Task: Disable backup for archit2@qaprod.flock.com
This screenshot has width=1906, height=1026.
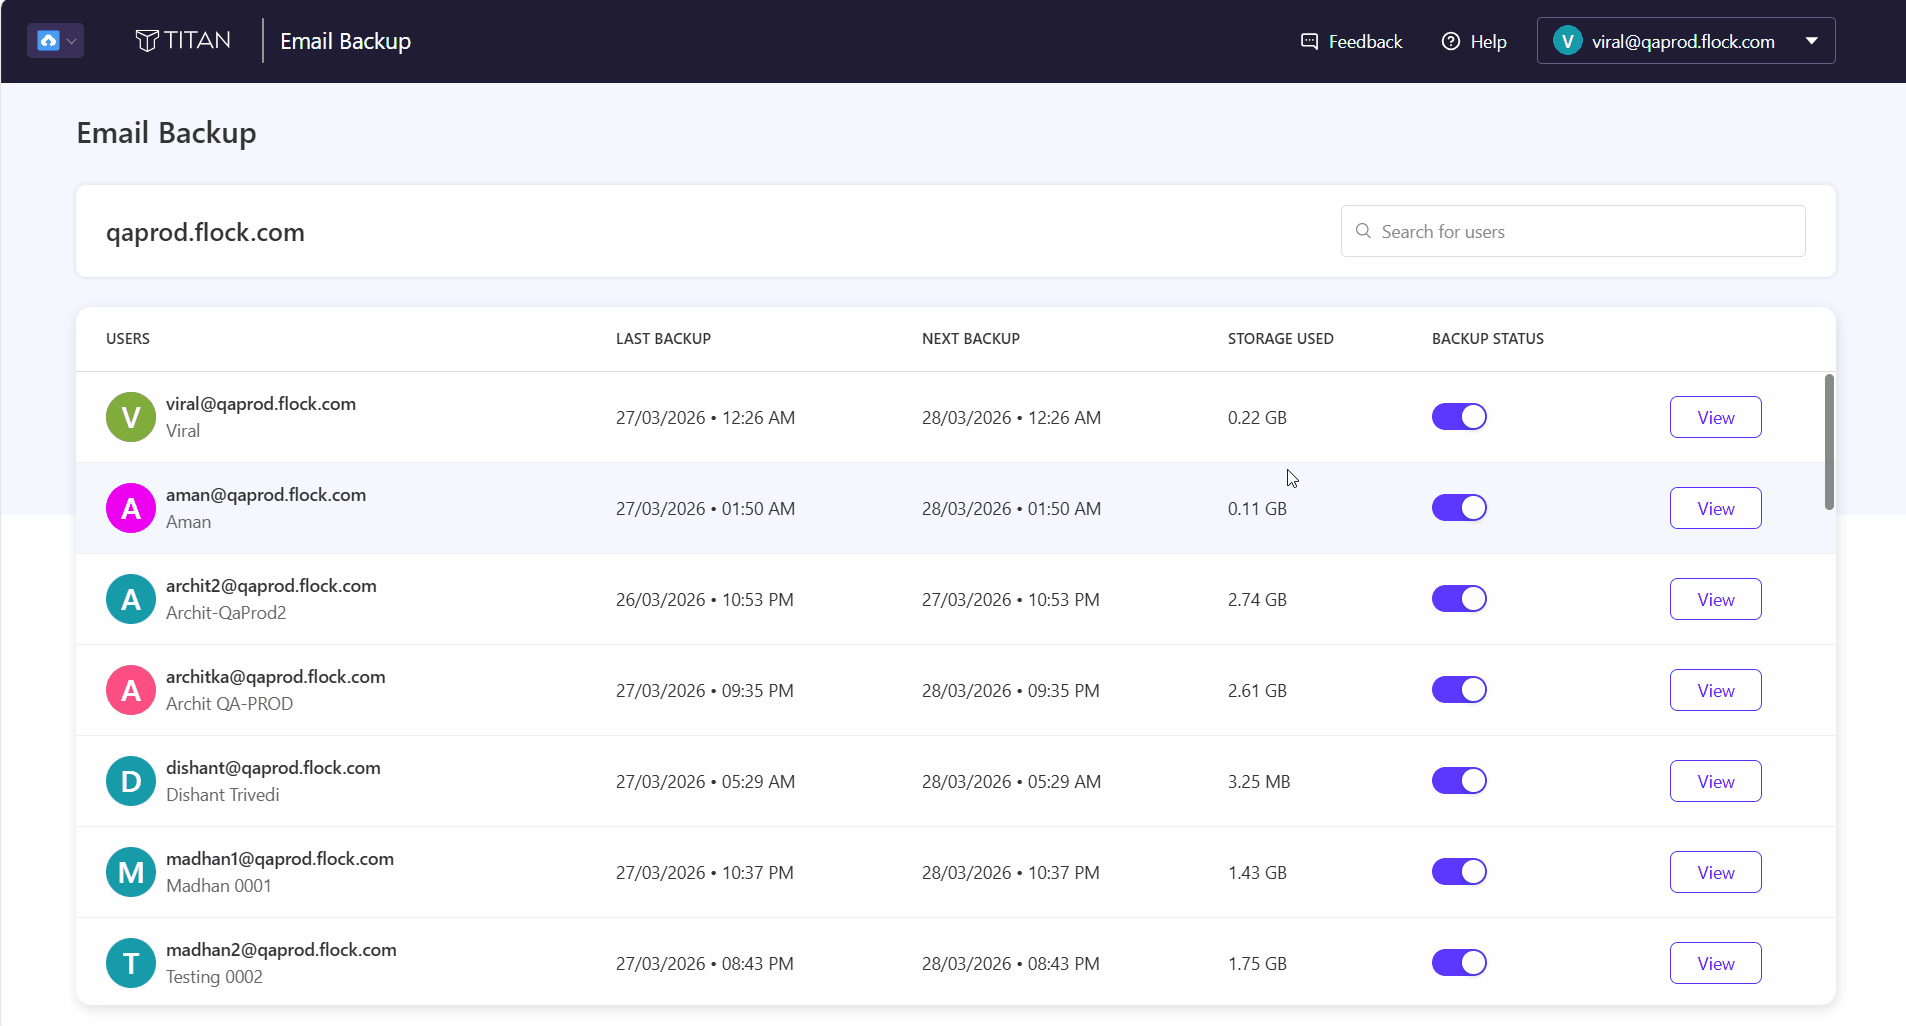Action: (1459, 599)
